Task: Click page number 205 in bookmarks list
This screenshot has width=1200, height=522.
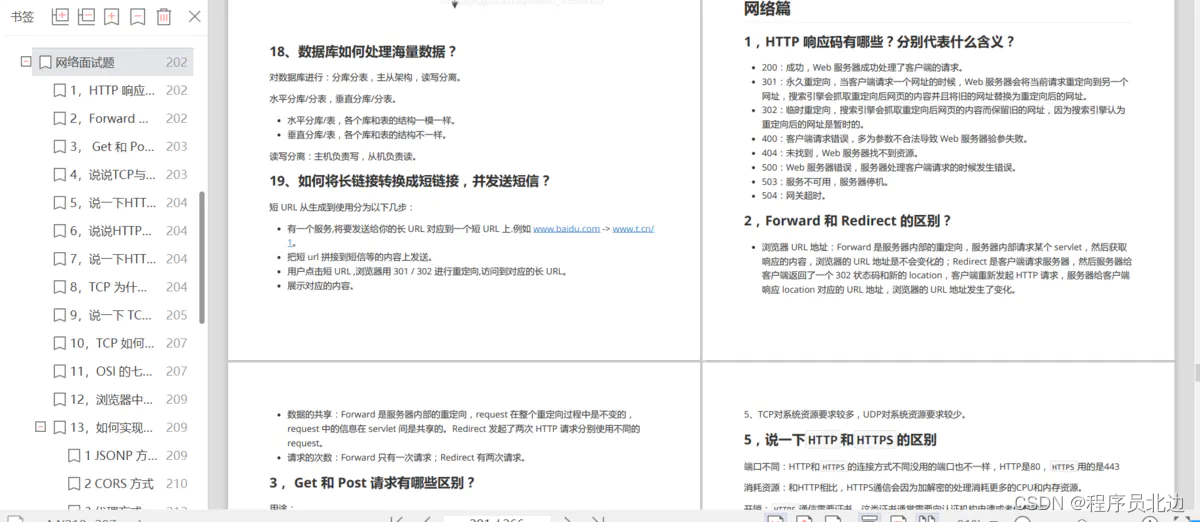Action: coord(176,314)
